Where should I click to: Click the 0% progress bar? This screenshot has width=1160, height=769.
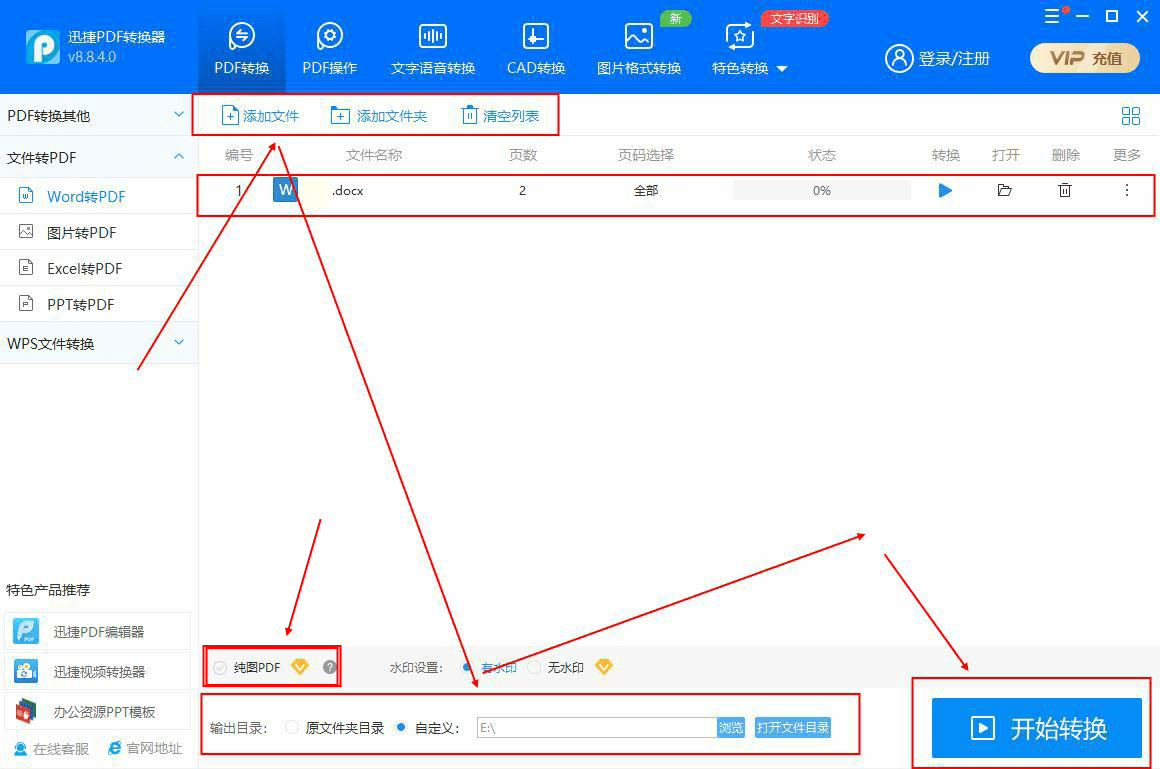tap(821, 190)
